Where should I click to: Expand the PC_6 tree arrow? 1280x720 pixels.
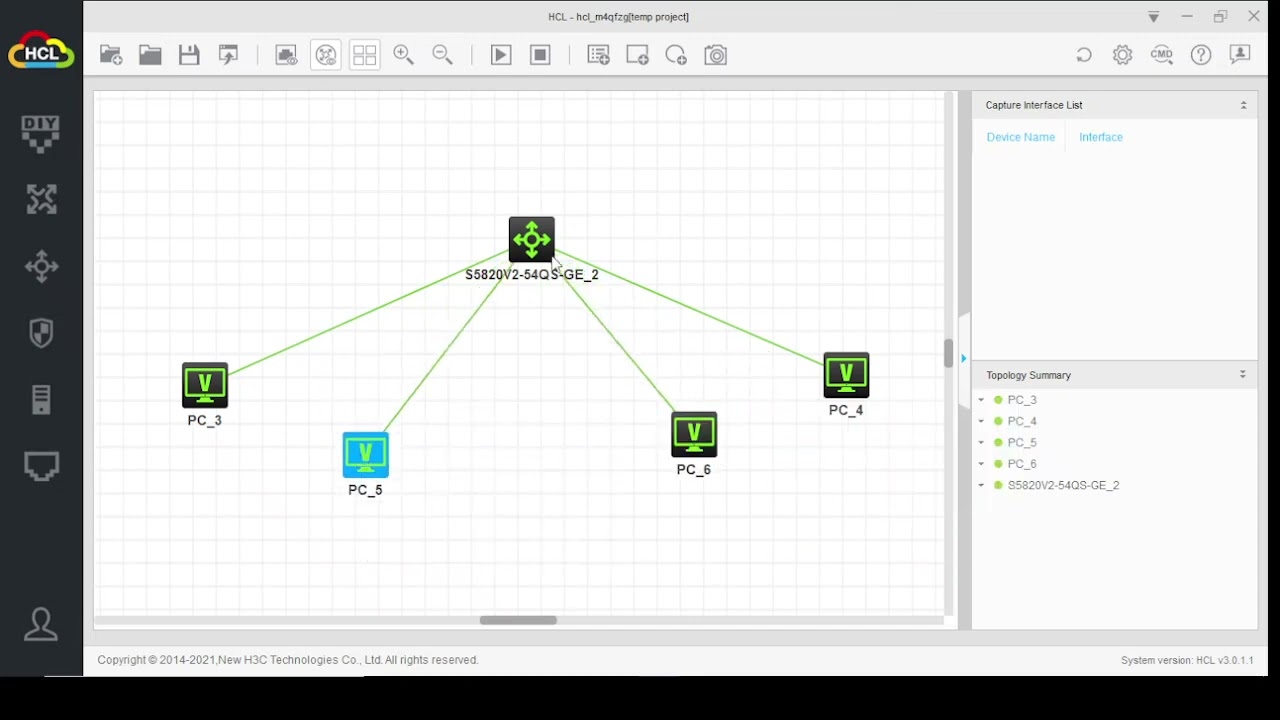[981, 464]
